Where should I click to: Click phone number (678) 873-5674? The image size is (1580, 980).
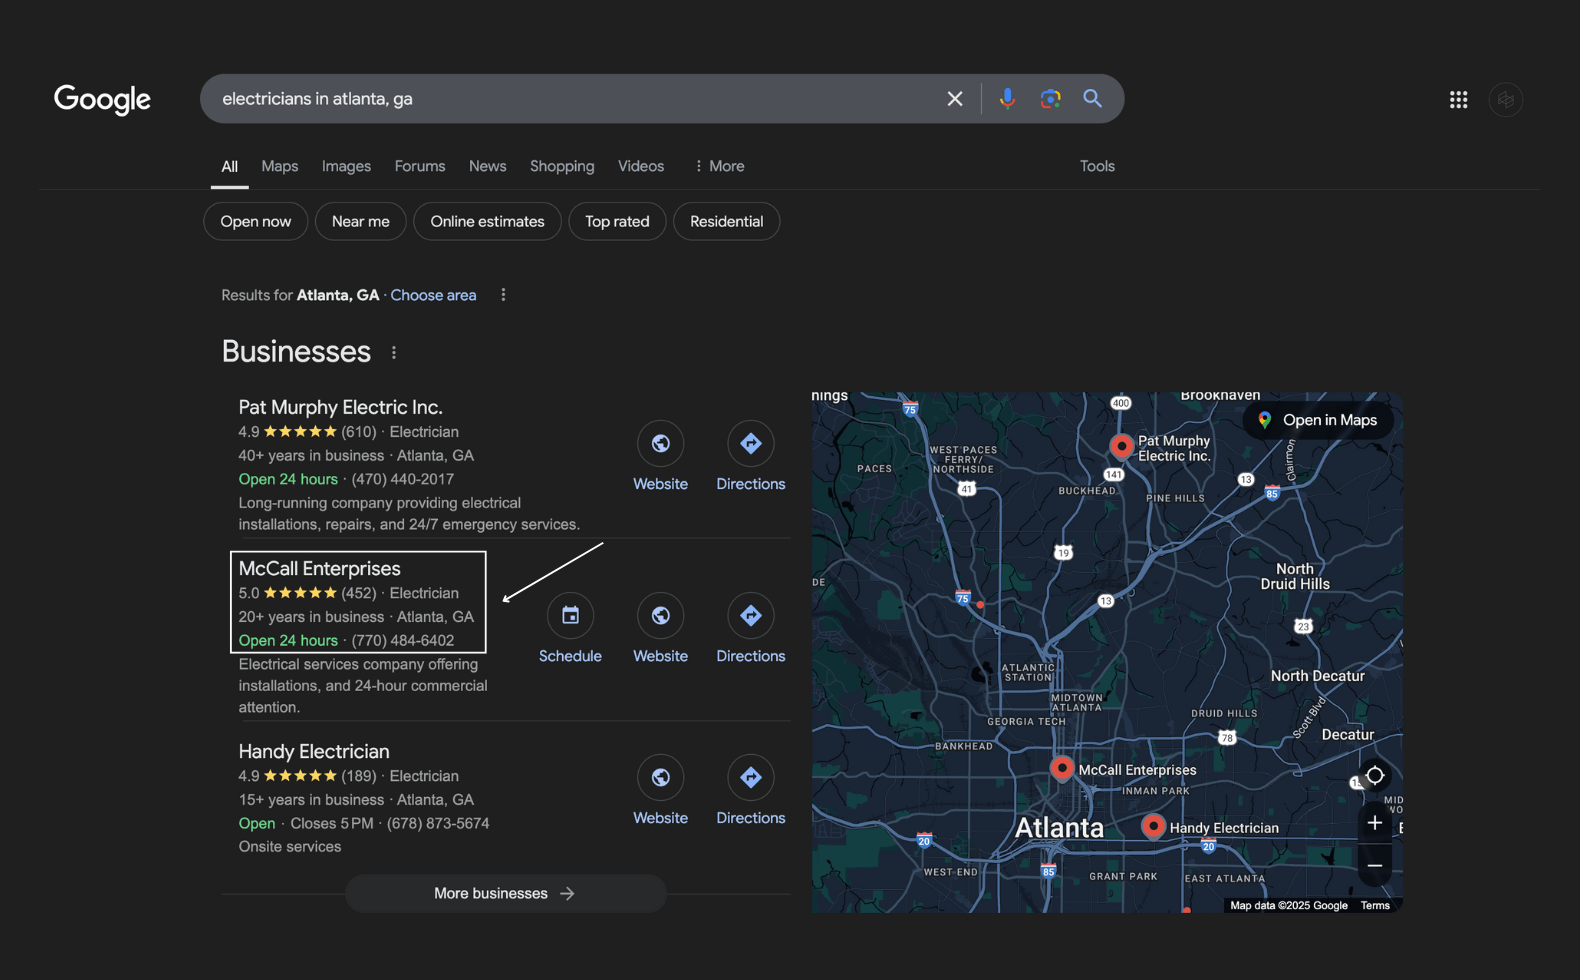438,823
